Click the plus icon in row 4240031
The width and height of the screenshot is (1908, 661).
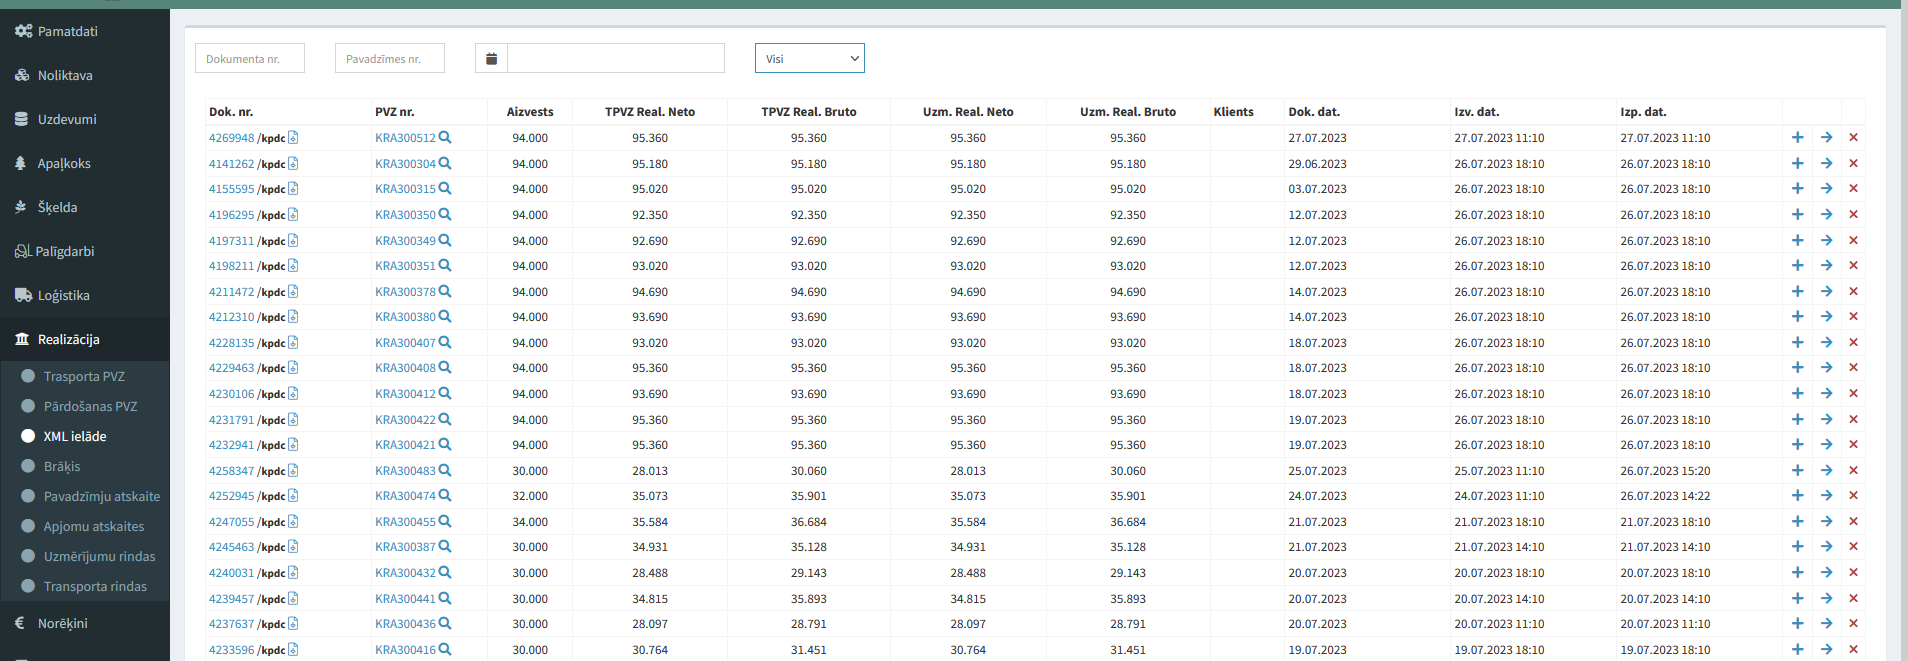pos(1797,573)
